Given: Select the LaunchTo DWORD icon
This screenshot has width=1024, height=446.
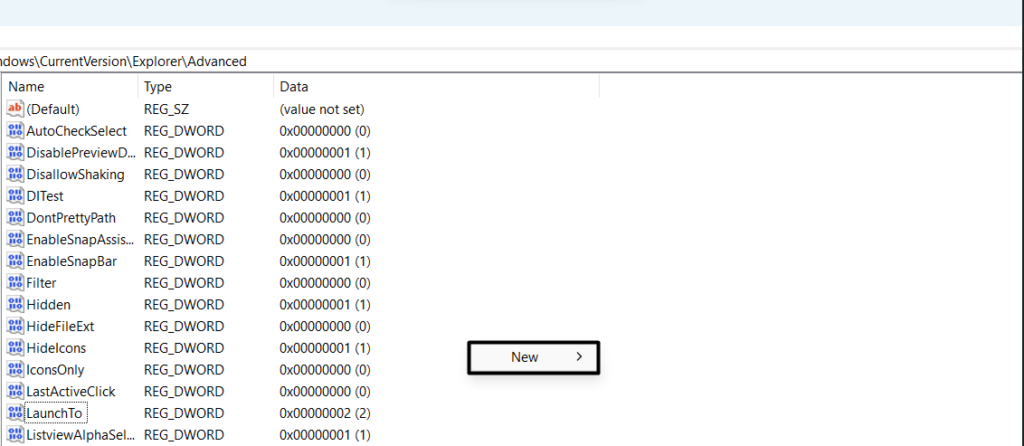Looking at the screenshot, I should click(14, 413).
